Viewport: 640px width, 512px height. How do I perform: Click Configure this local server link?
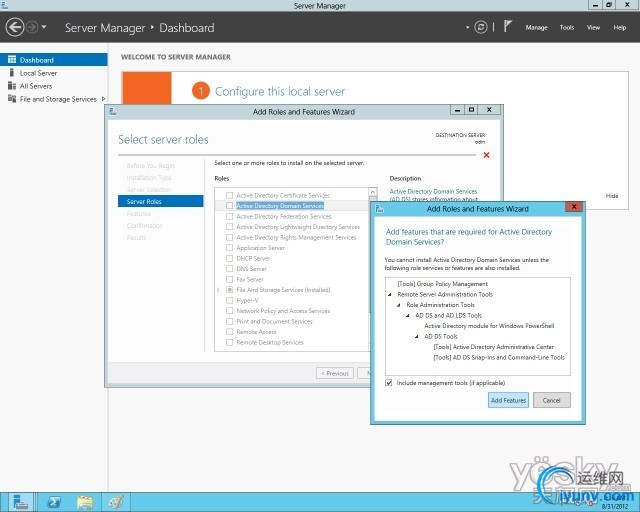point(280,91)
